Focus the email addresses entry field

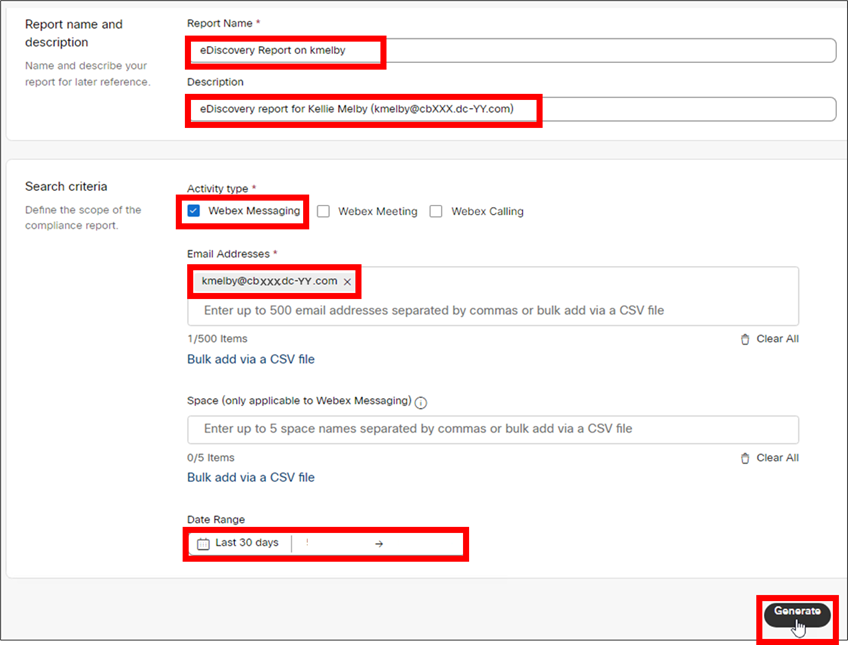click(x=490, y=311)
